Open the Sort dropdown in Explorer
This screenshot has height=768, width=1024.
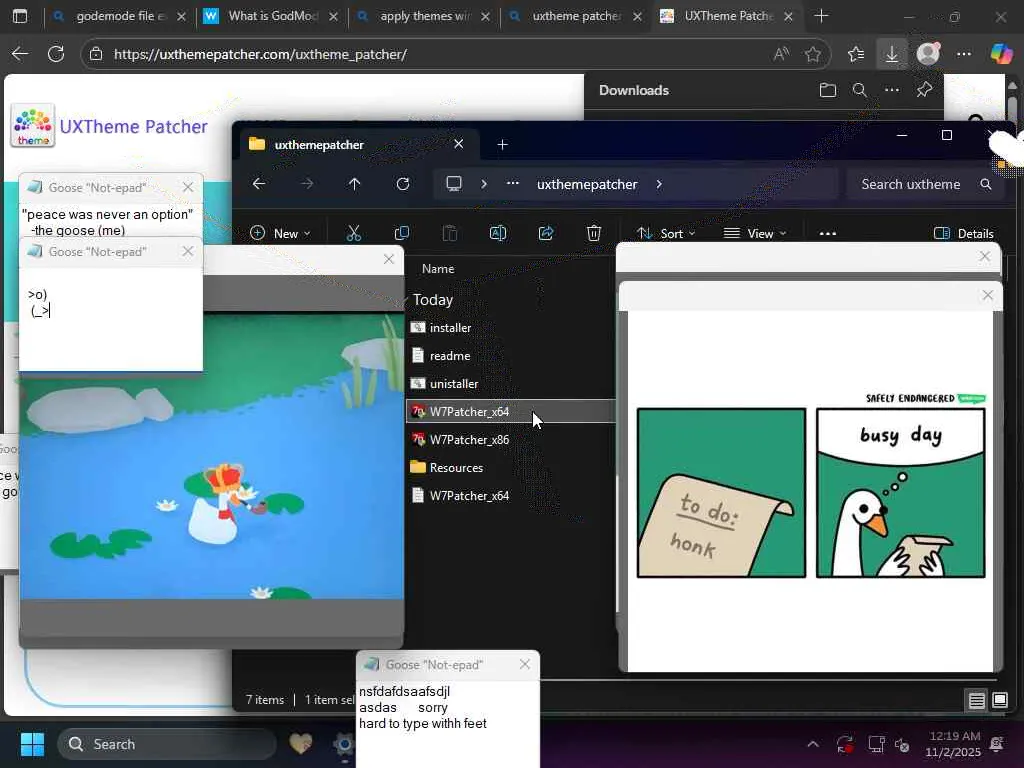click(x=666, y=233)
